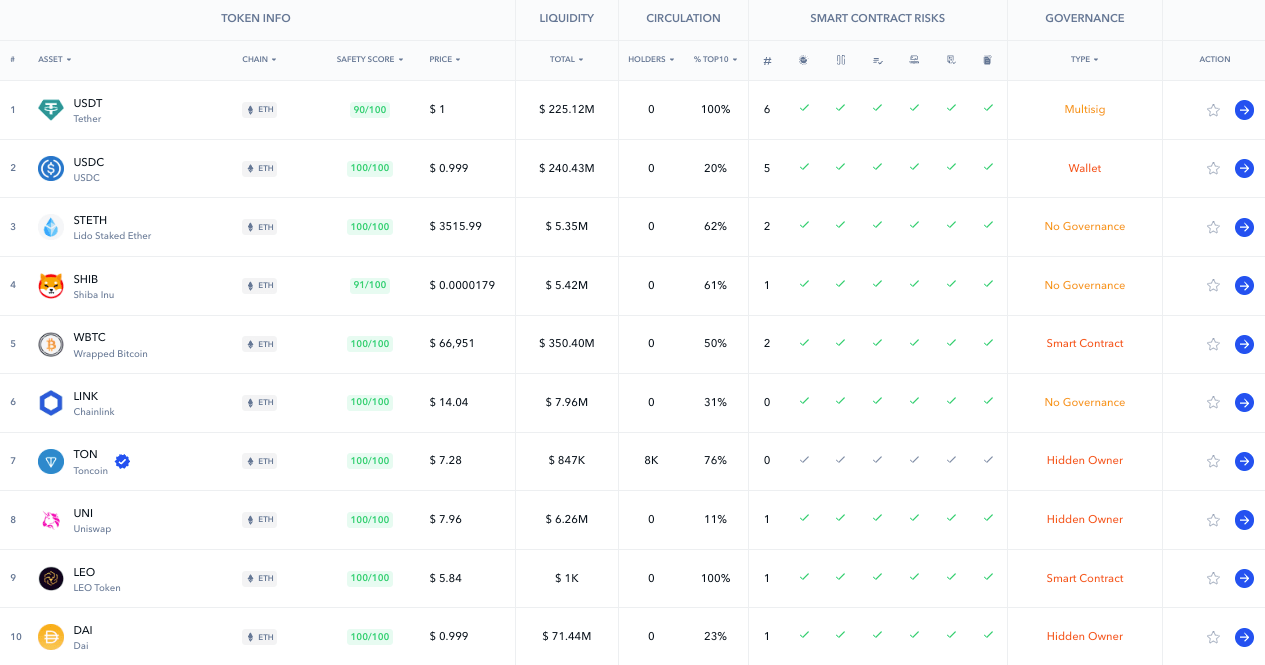
Task: Star the UNI Uniswap row
Action: tap(1213, 520)
